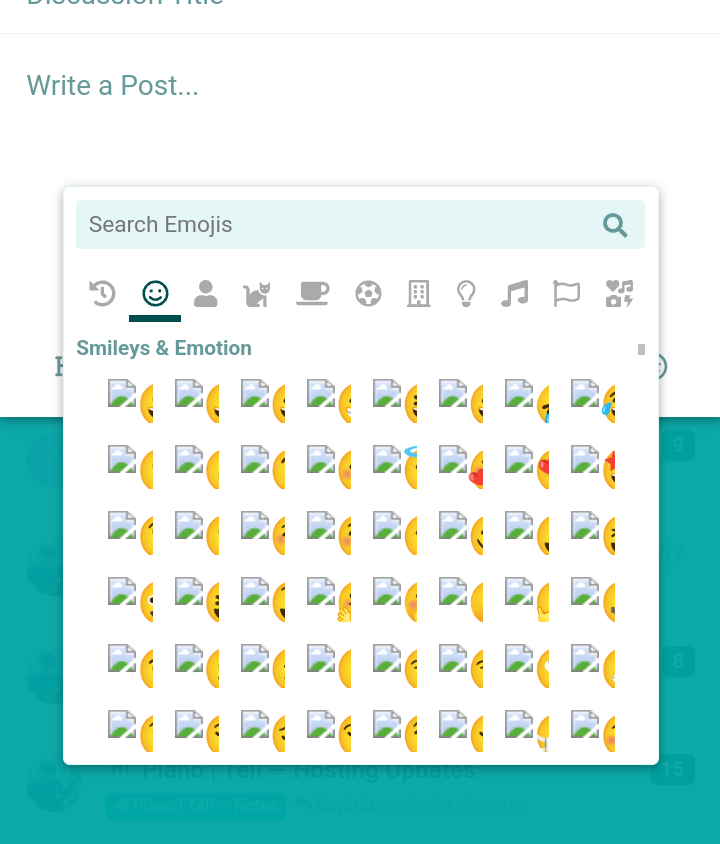The height and width of the screenshot is (844, 720).
Task: Click the Search Emojis input field
Action: (361, 224)
